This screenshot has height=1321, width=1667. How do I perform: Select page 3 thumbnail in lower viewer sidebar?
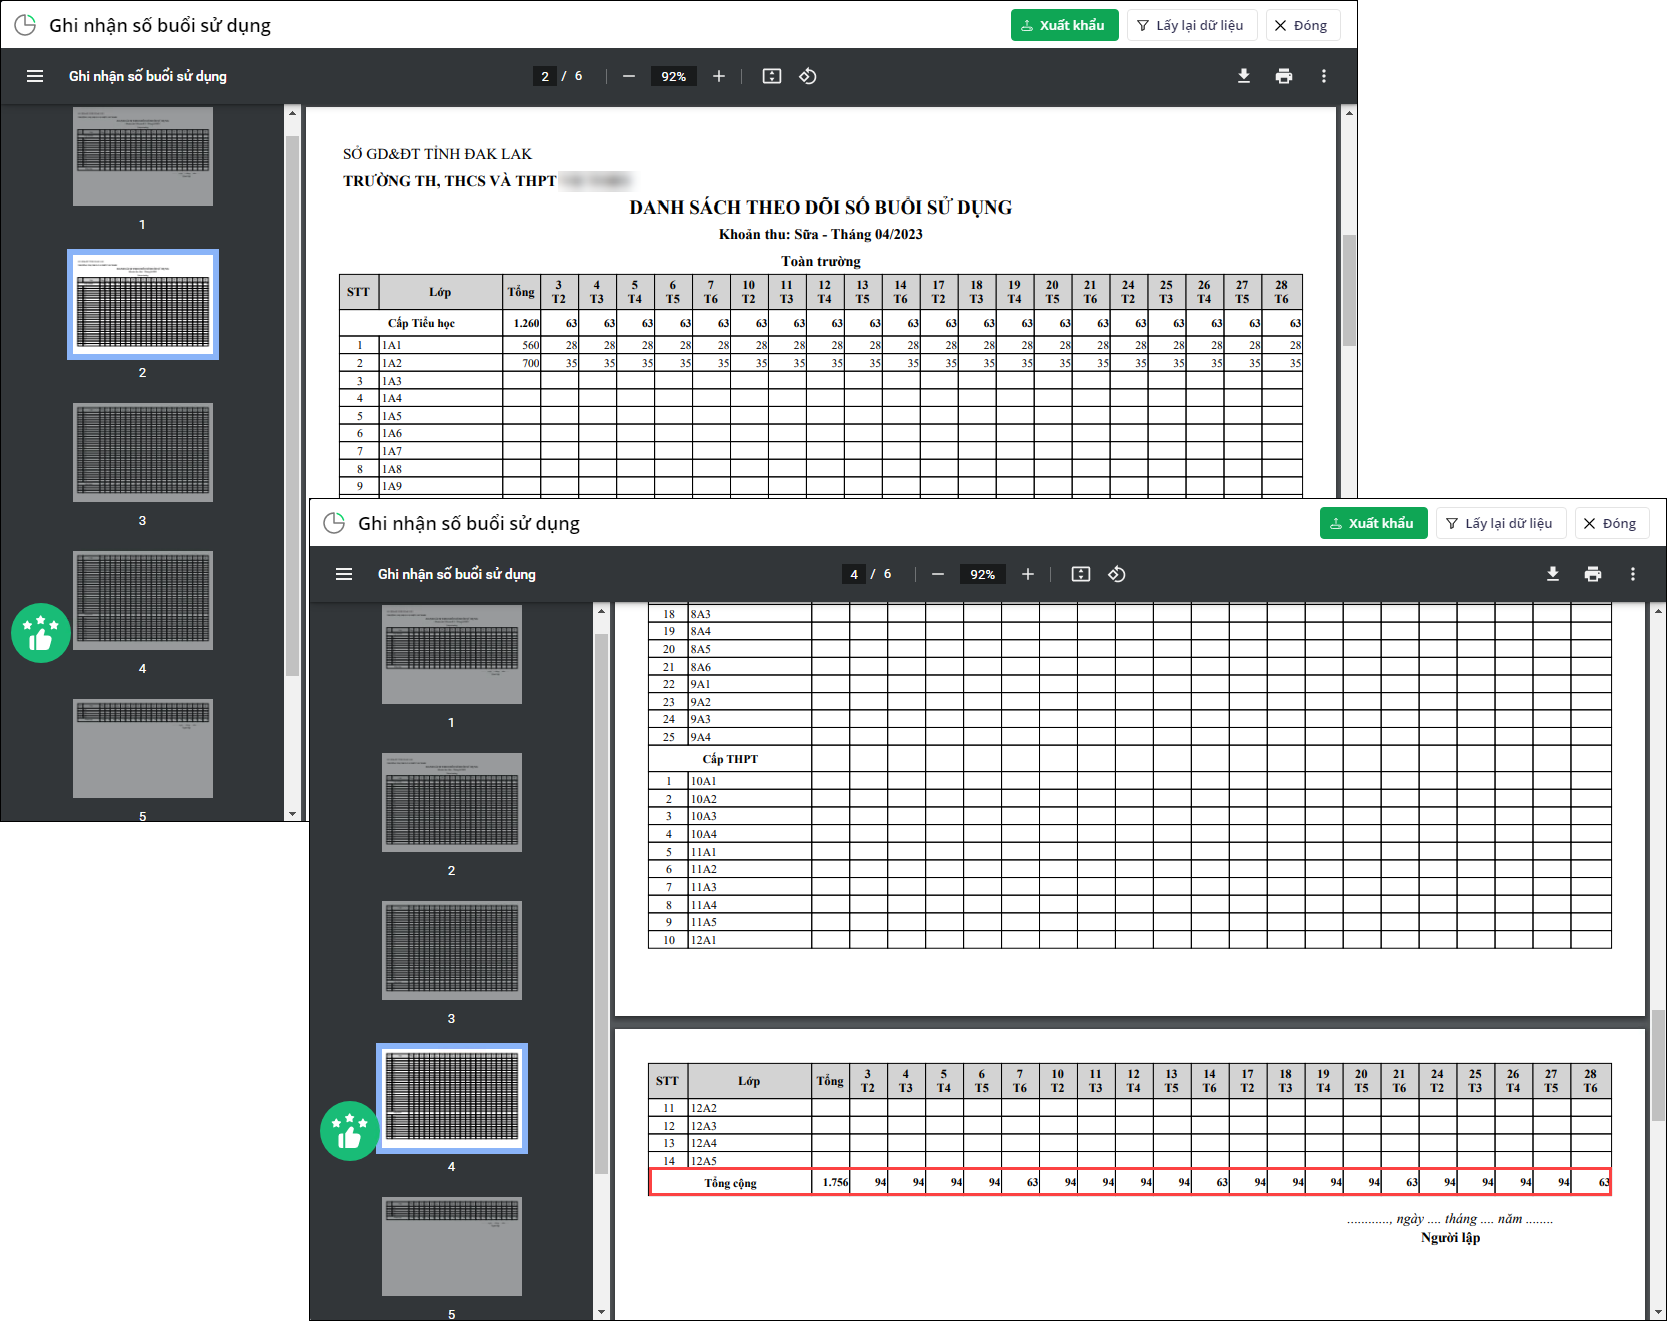coord(452,950)
